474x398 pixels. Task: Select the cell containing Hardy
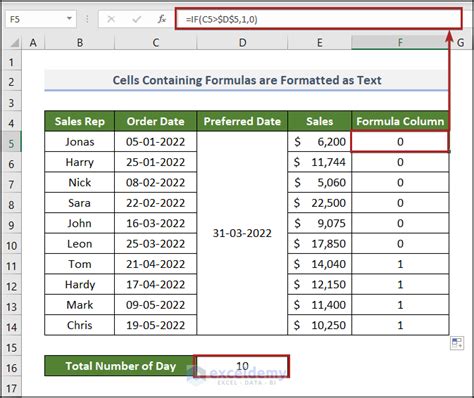tap(80, 284)
